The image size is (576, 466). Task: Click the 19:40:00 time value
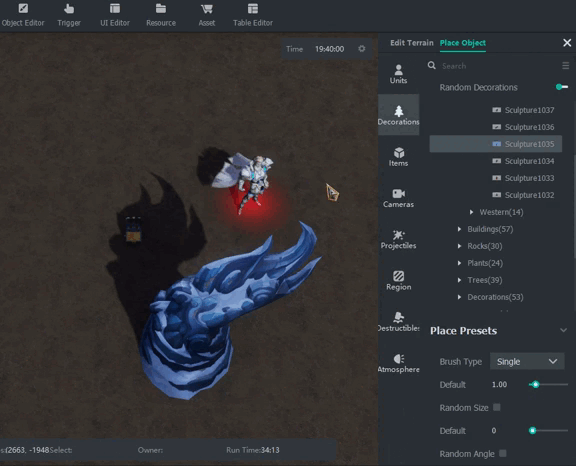pyautogui.click(x=330, y=49)
